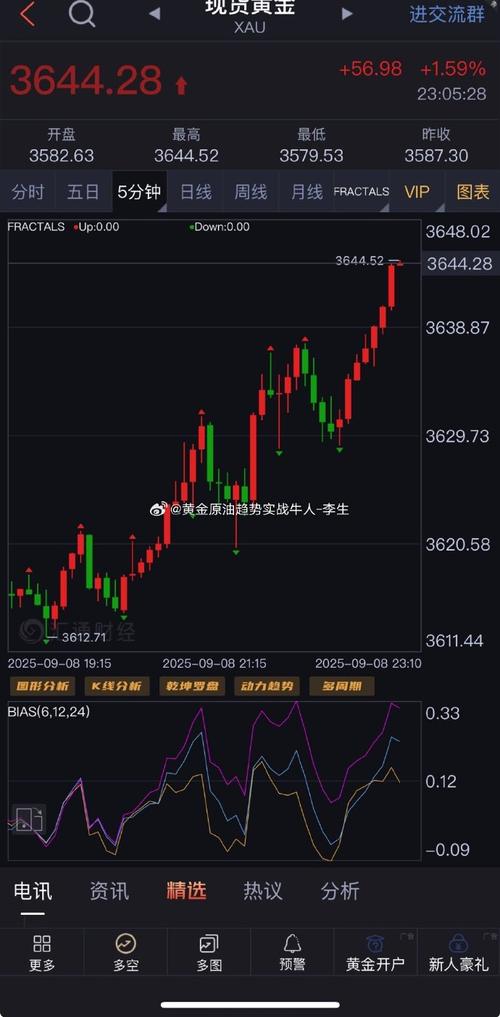This screenshot has height=1017, width=500.
Task: Click the 动力趋势 button
Action: (267, 686)
